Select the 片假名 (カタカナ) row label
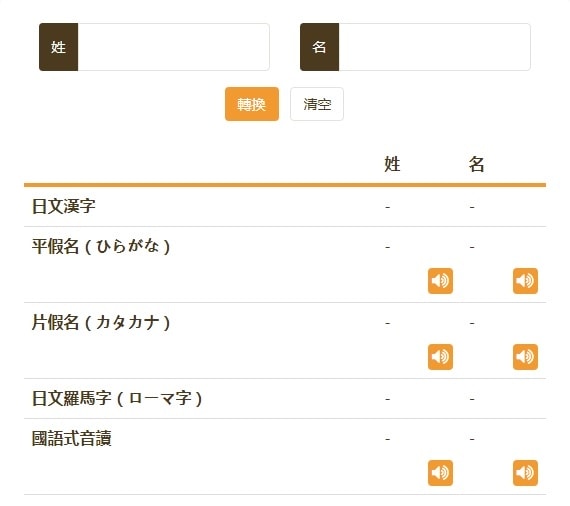Screen dimensions: 570x506 click(101, 322)
